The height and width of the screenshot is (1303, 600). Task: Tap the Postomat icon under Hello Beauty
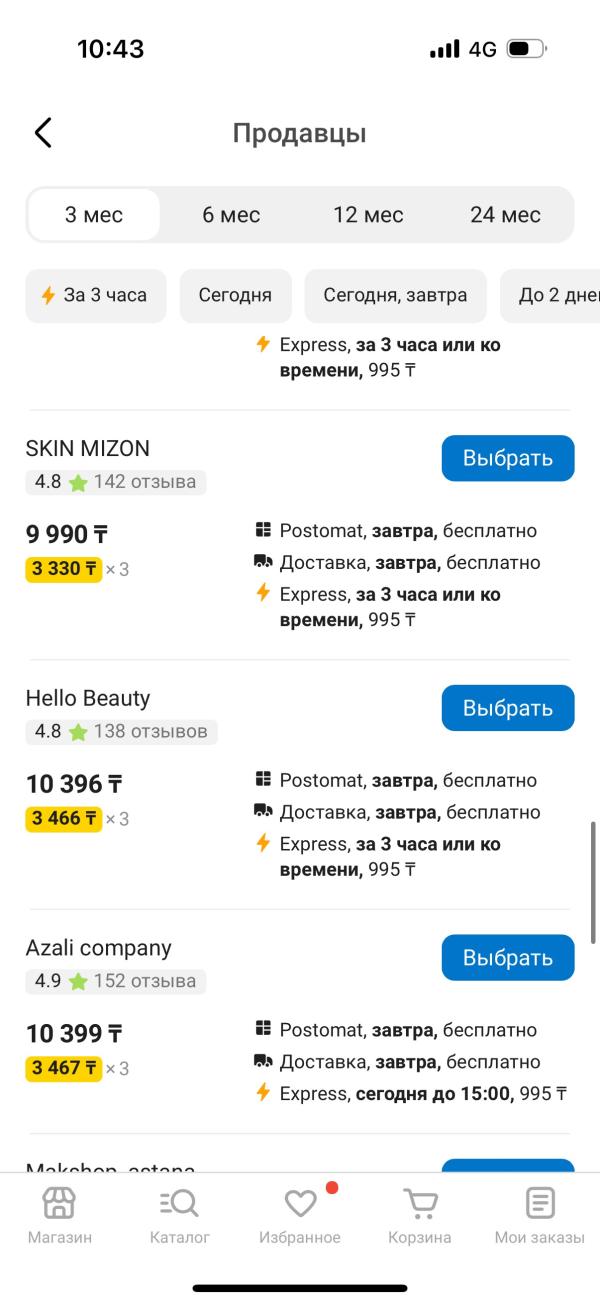point(263,779)
